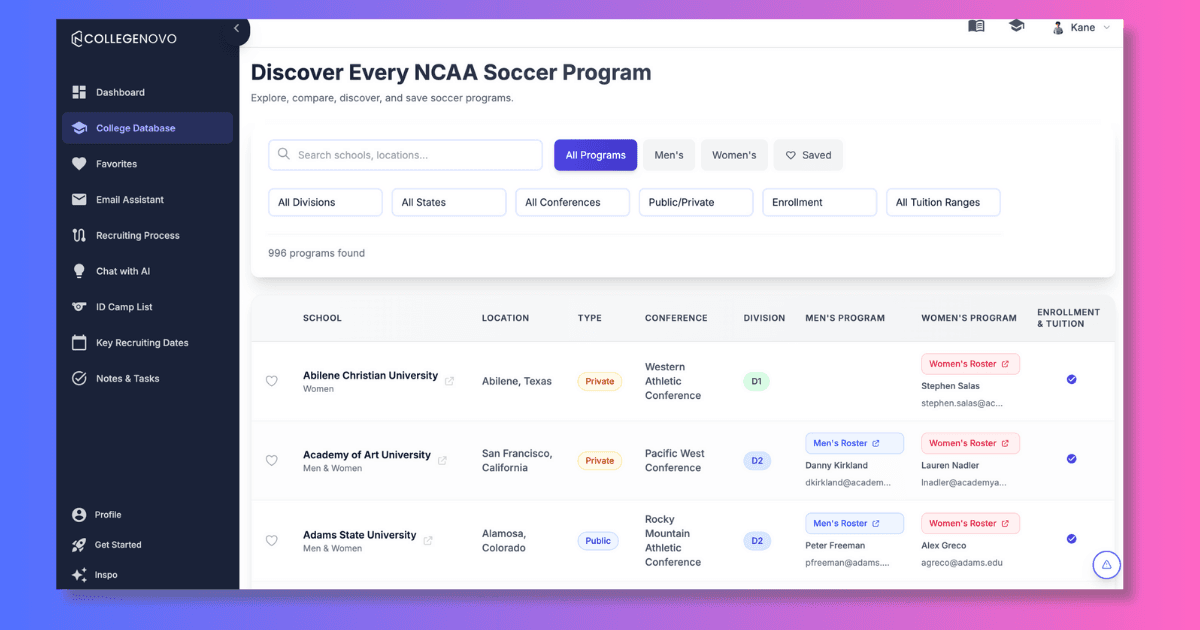1200x630 pixels.
Task: Open Chat with AI in the sidebar
Action: pyautogui.click(x=123, y=270)
